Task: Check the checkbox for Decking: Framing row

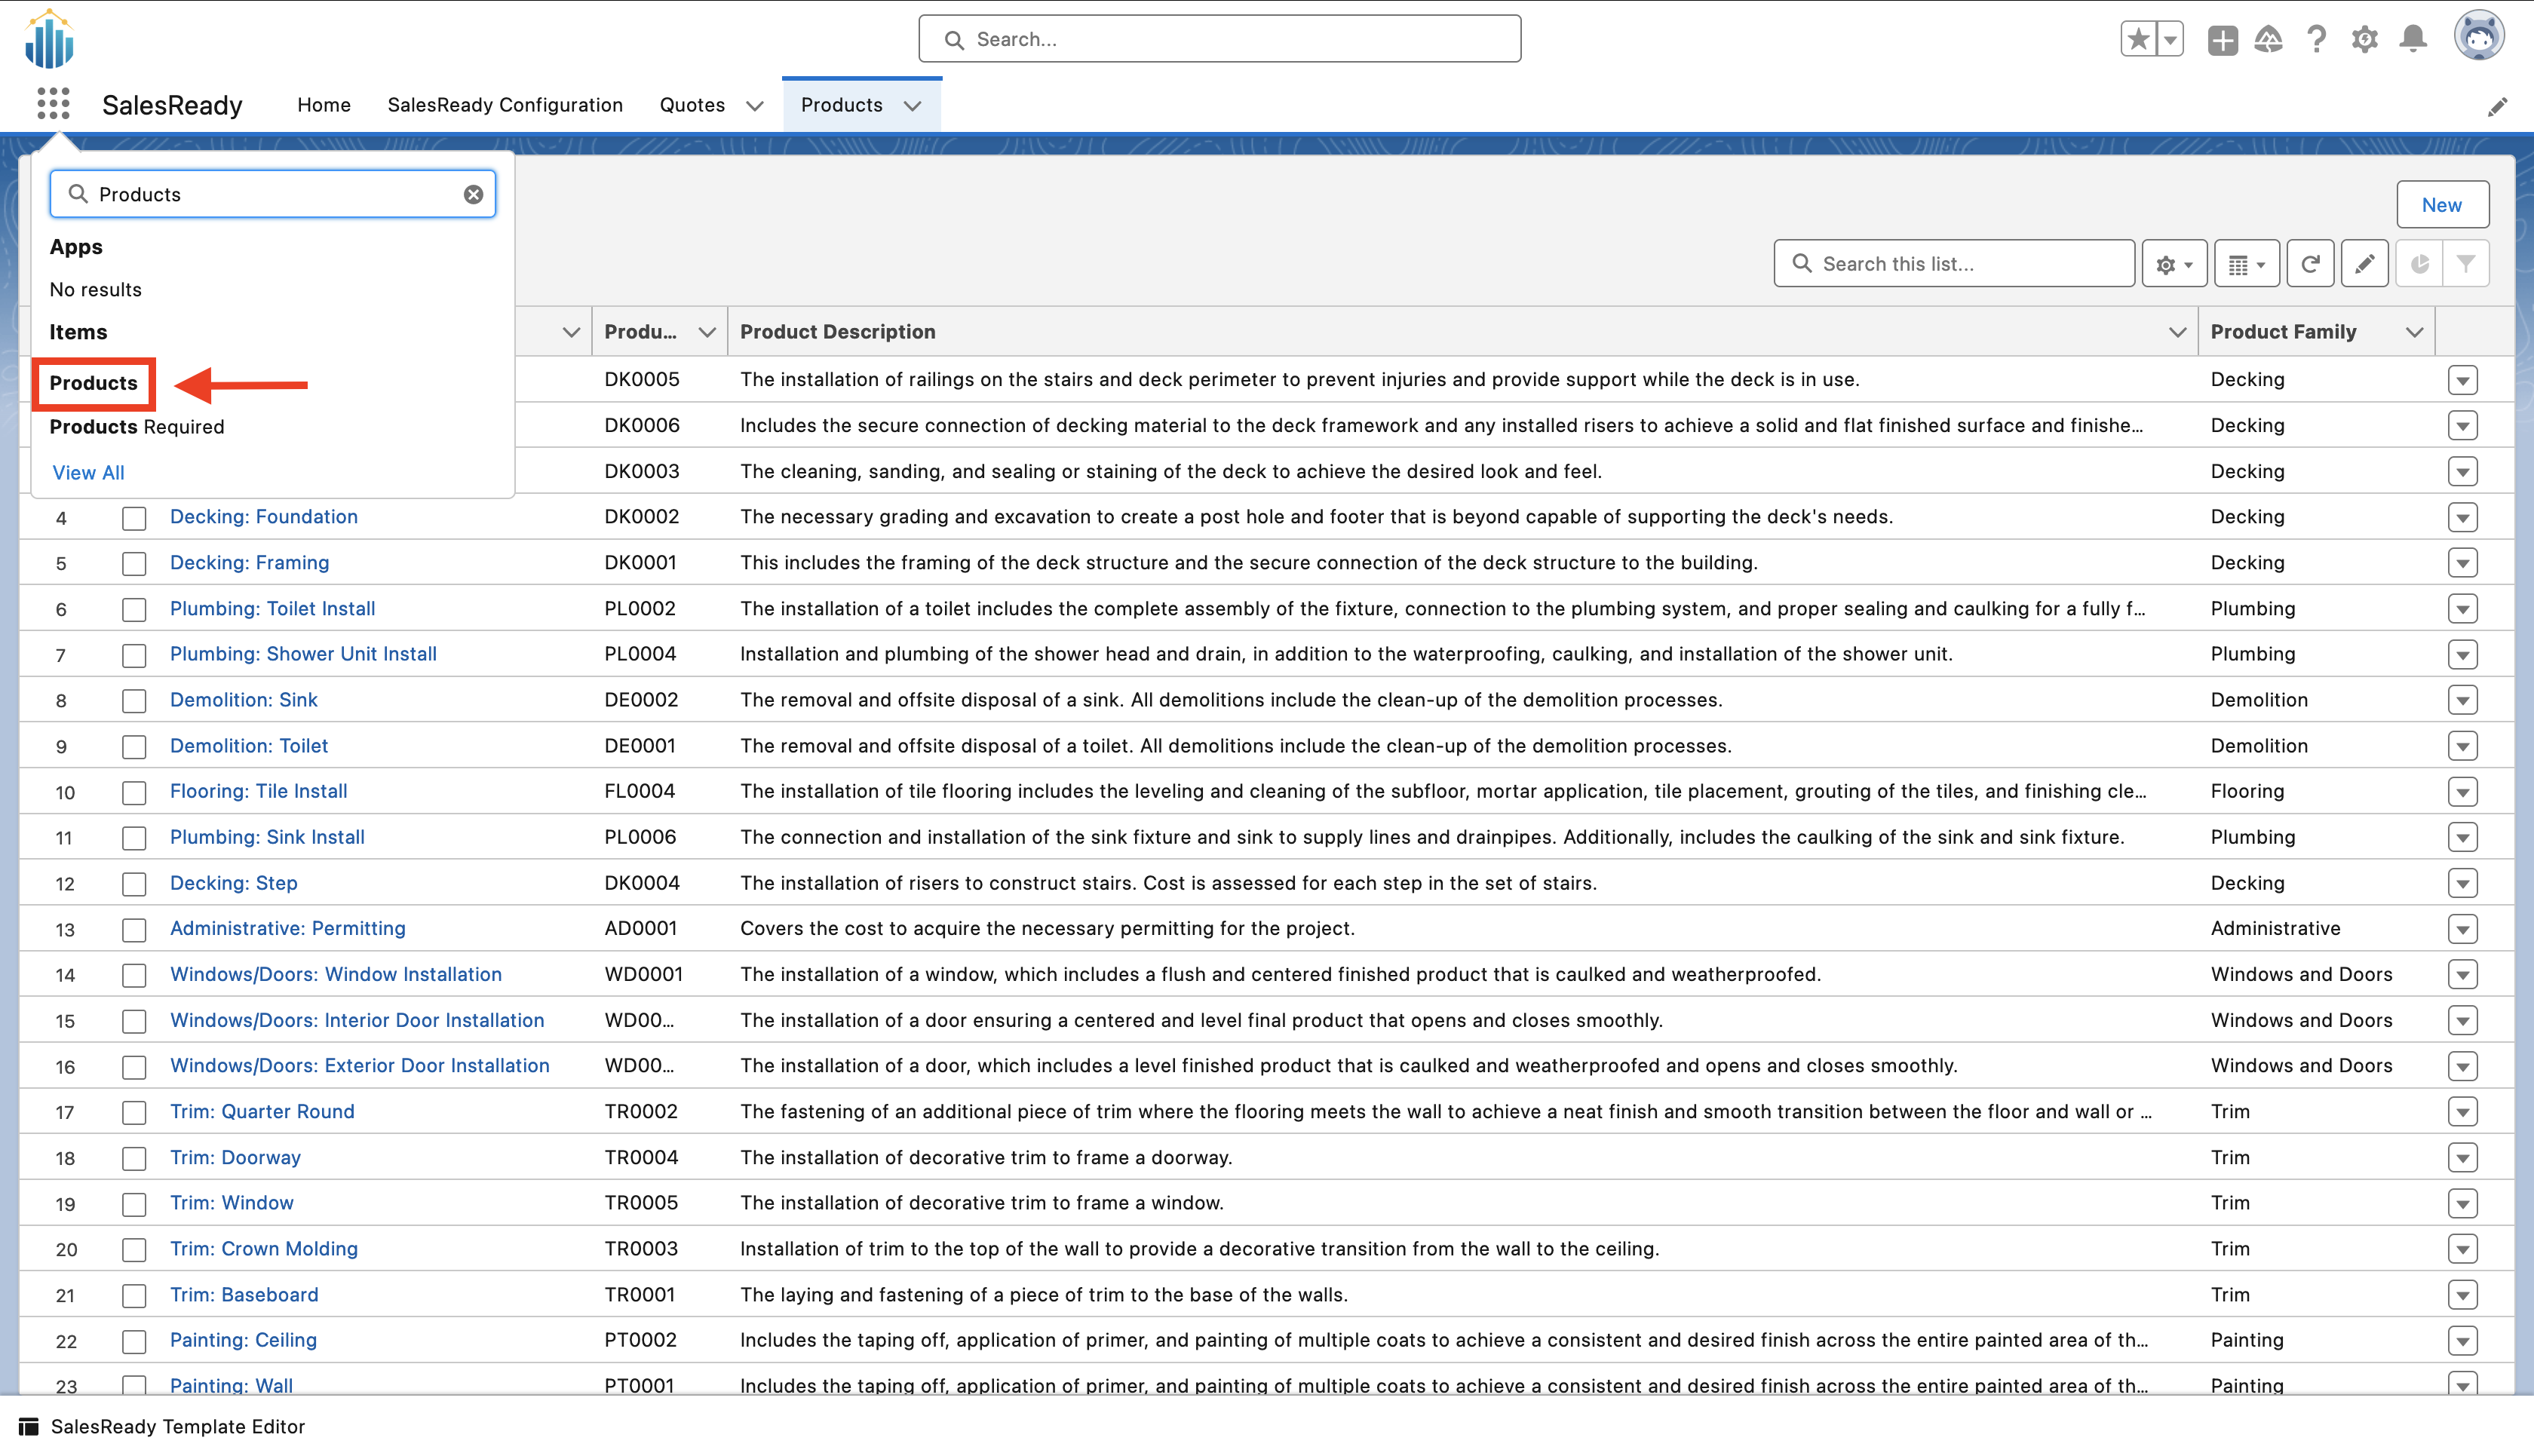Action: pyautogui.click(x=134, y=563)
